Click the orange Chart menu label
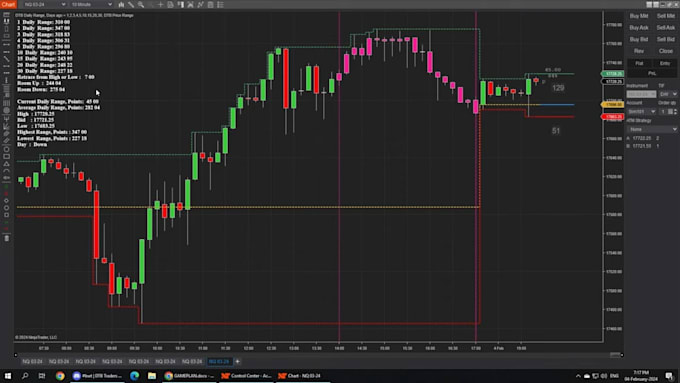 coord(8,4)
